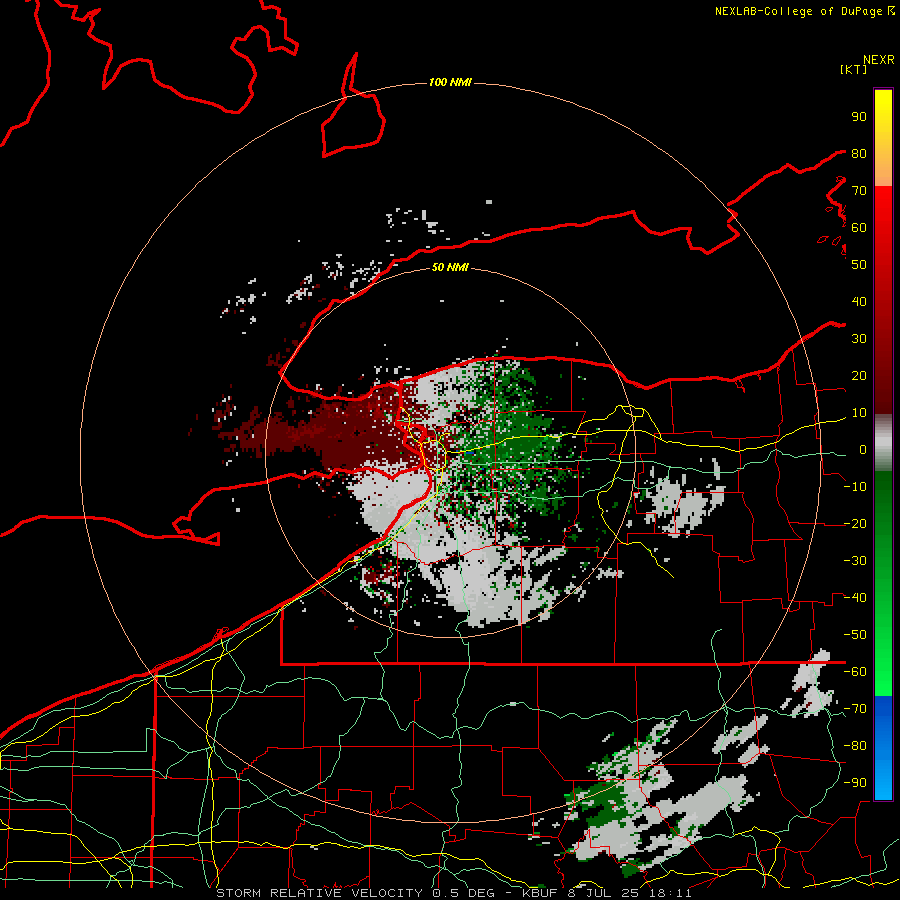
Task: Click the 30 value on the velocity legend
Action: 859,339
